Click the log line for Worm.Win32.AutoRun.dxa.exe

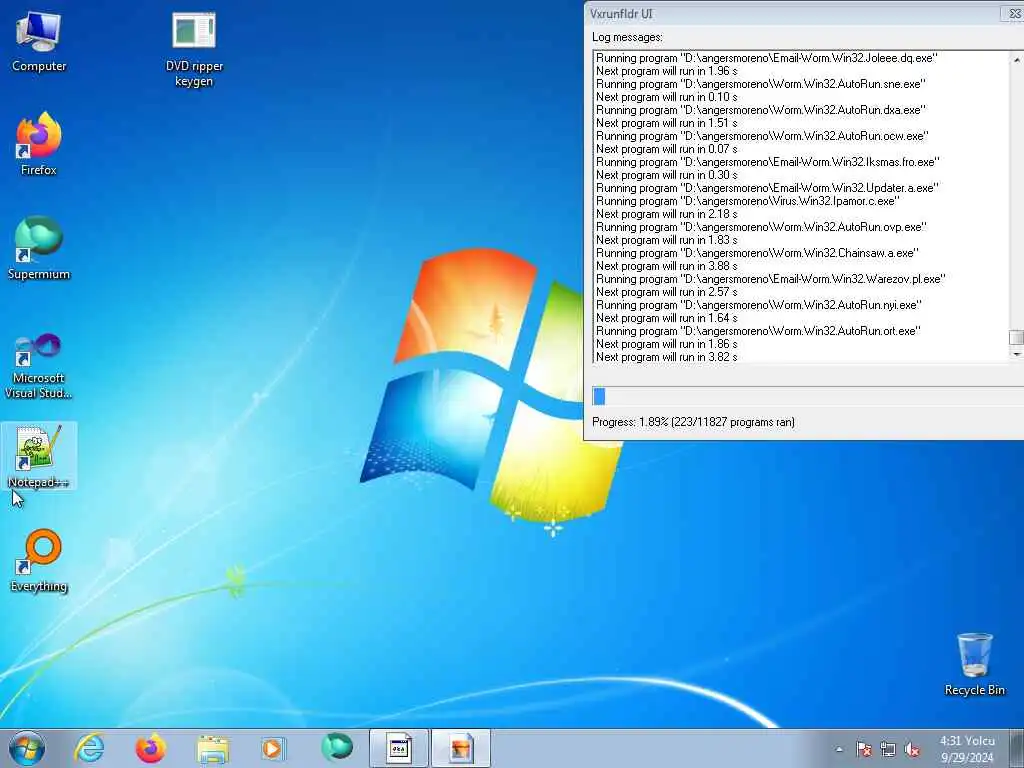761,110
